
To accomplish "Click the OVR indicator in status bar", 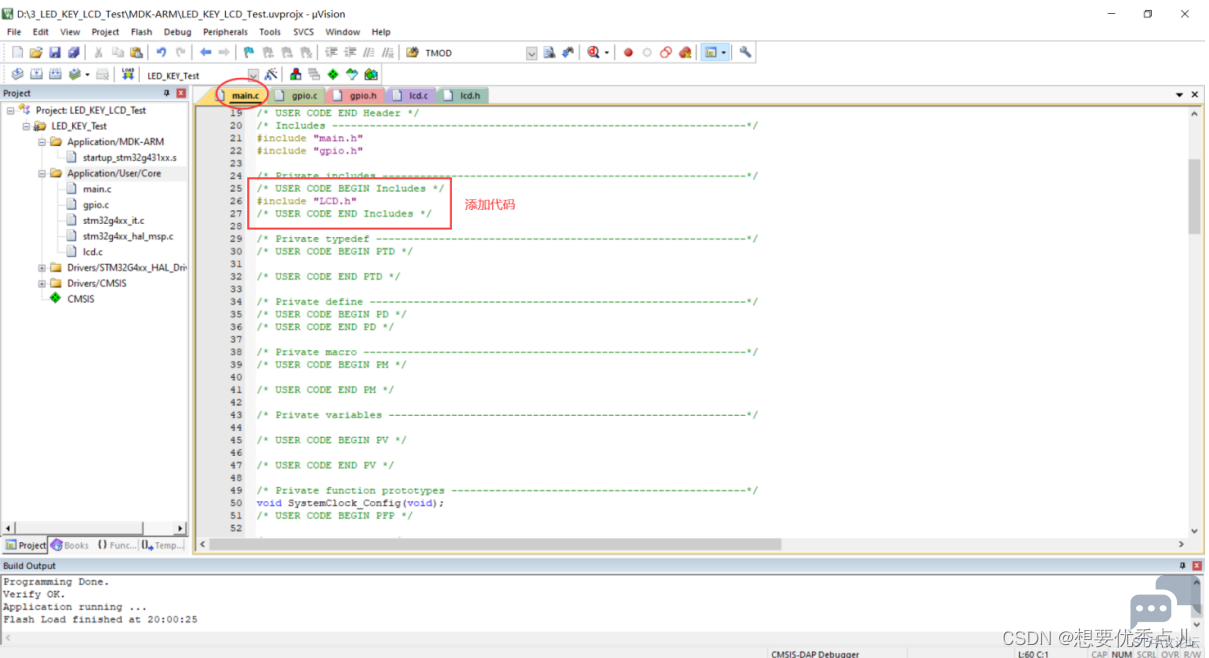I will (x=1169, y=654).
